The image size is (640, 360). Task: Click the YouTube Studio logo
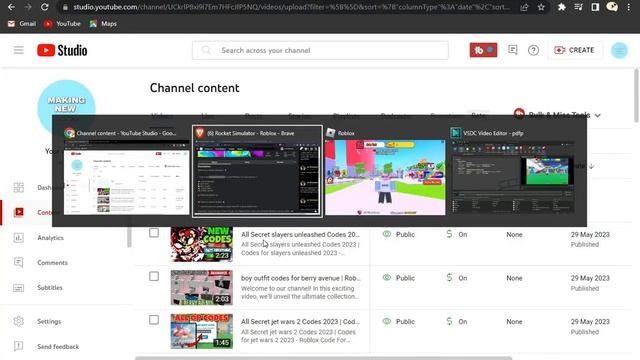(62, 50)
